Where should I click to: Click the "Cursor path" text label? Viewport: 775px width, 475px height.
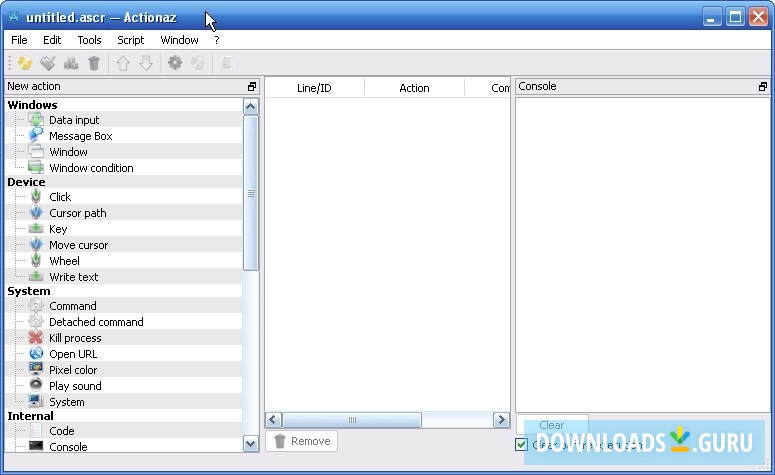pyautogui.click(x=78, y=213)
